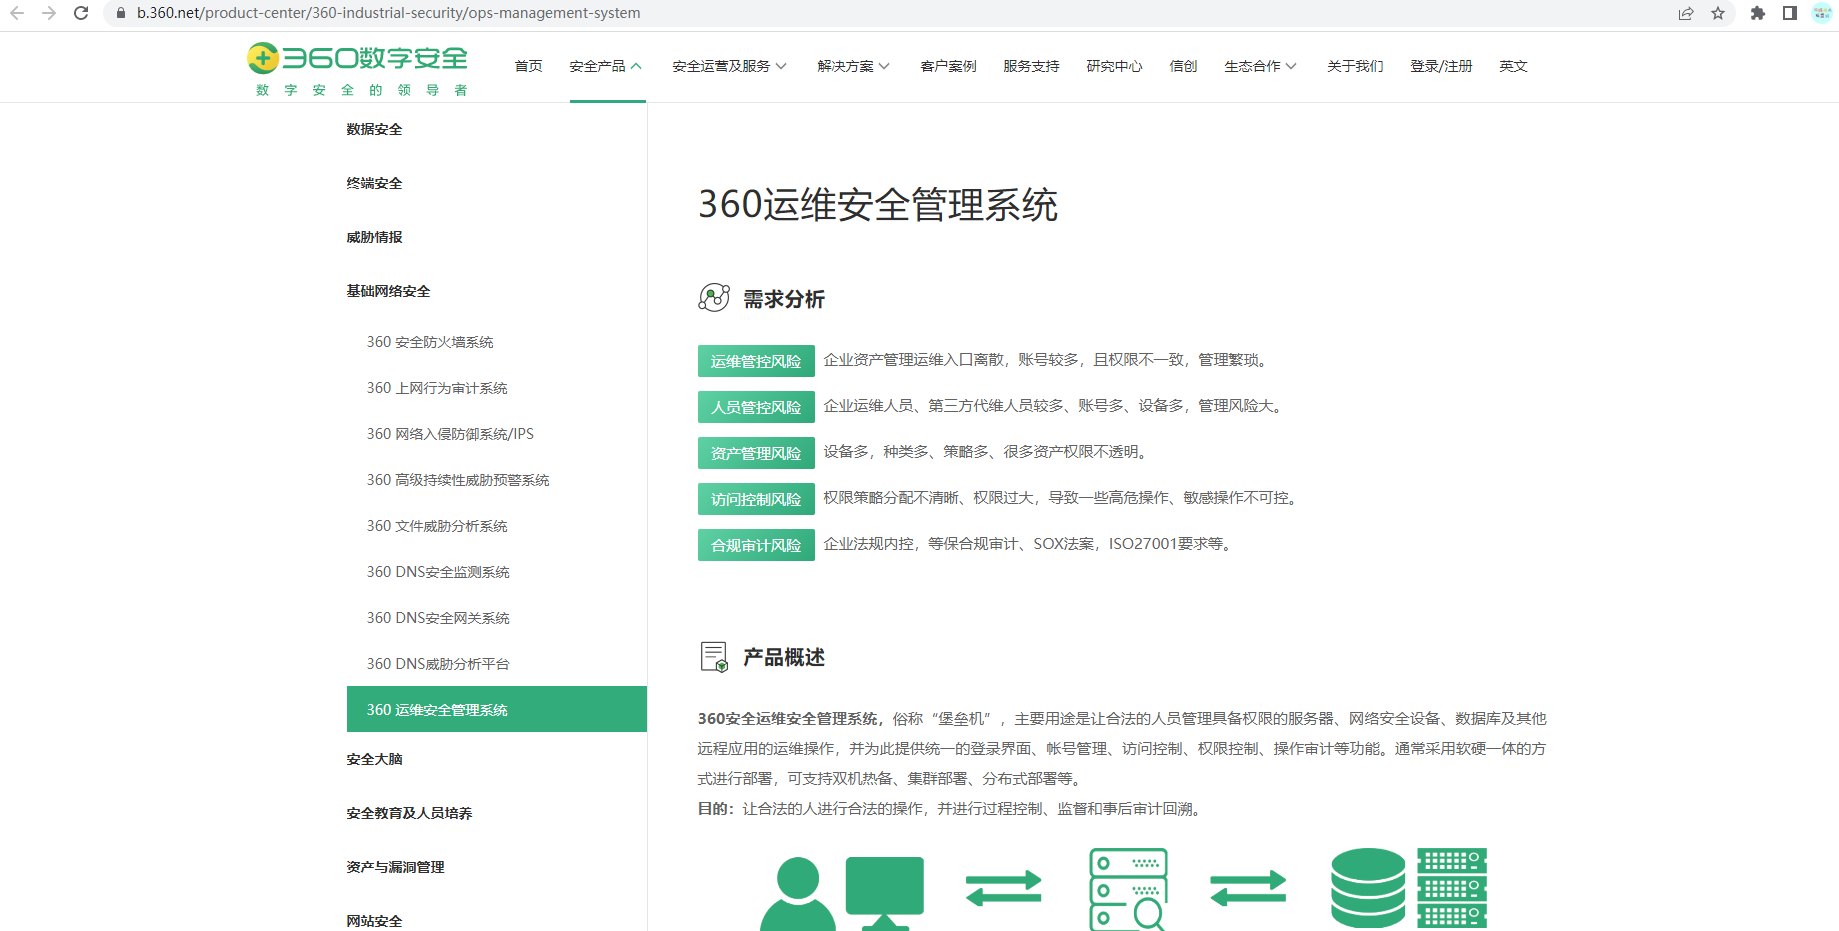Click the 访问控制风险 green label
The image size is (1839, 931).
[x=756, y=499]
